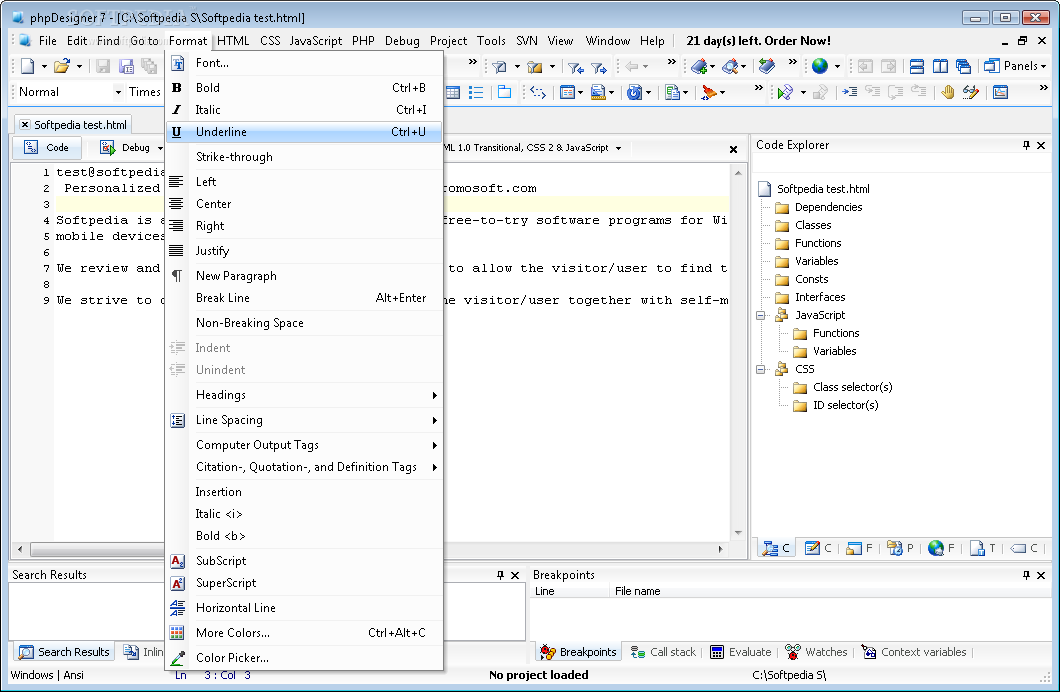Choose Justify alignment
The width and height of the screenshot is (1060, 692).
coord(304,251)
